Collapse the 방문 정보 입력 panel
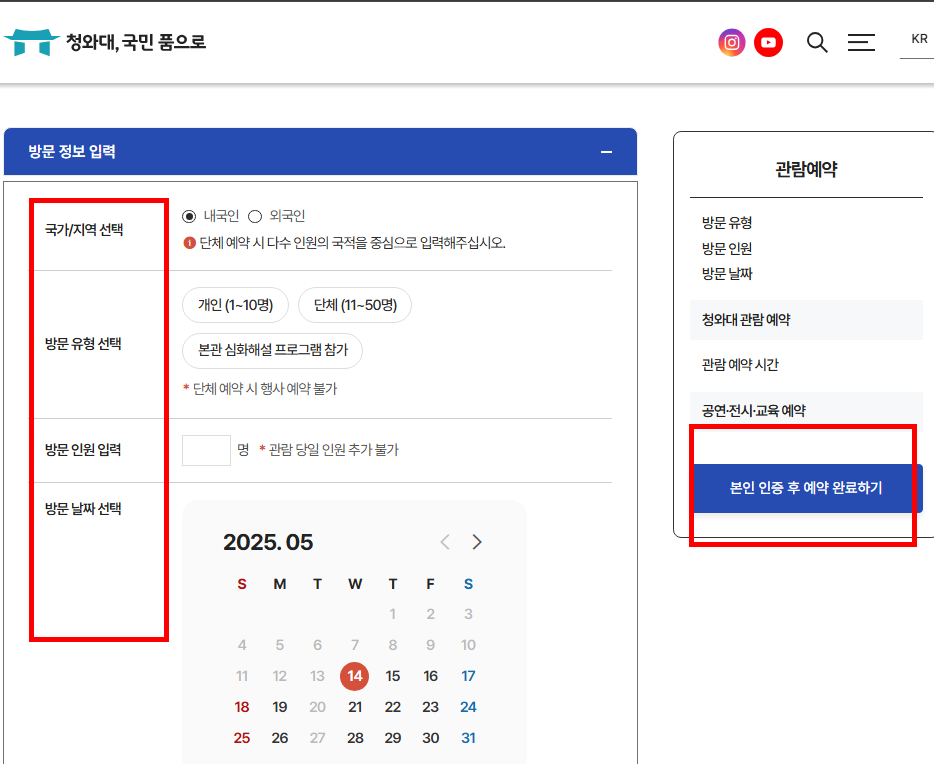 (x=606, y=152)
